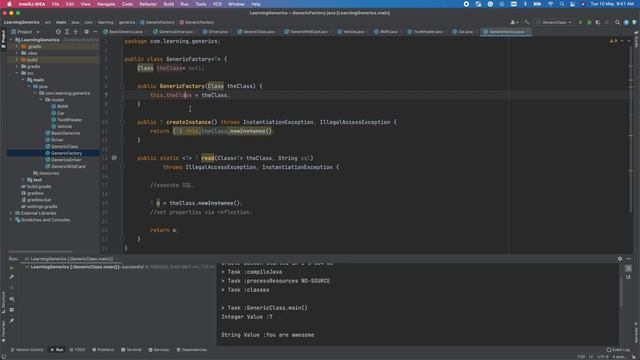The height and width of the screenshot is (360, 640).
Task: Click Expand All icon in the Project panel
Action: [67, 31]
